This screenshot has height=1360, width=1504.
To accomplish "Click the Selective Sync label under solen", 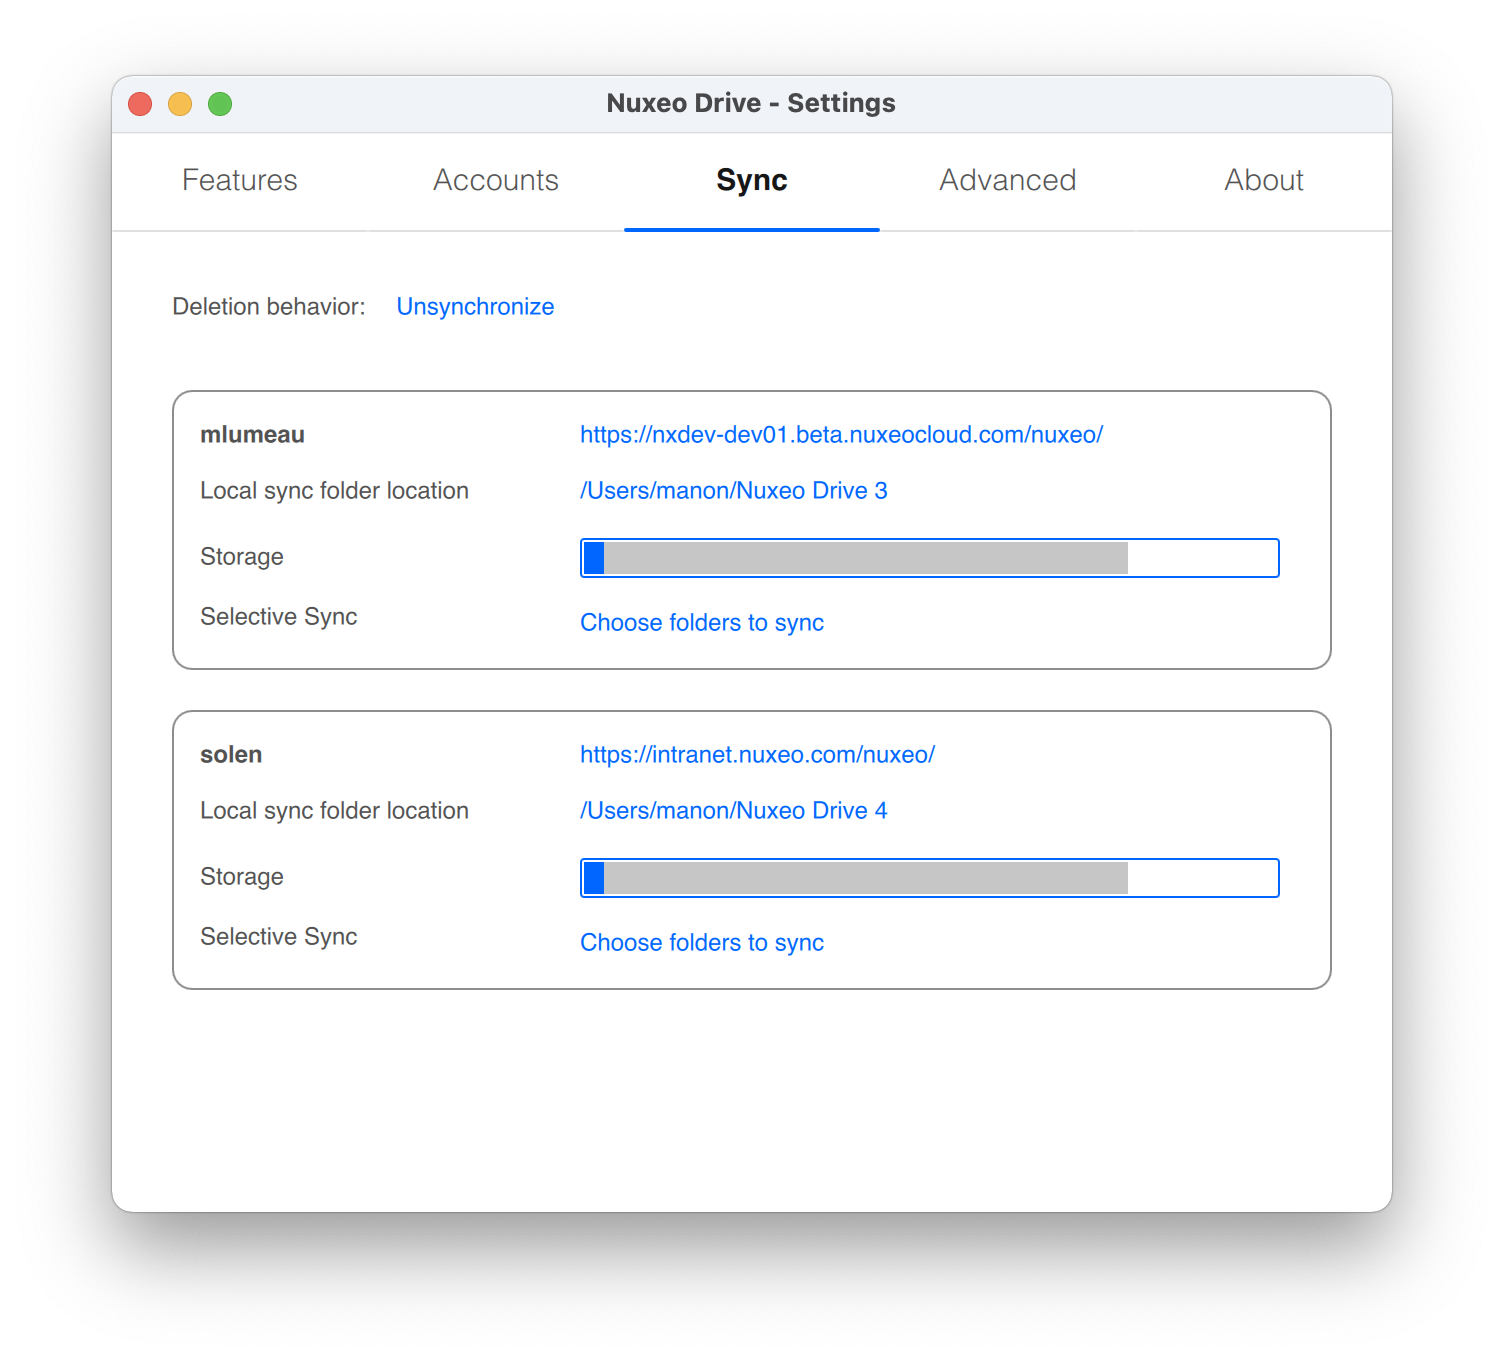I will pos(279,937).
